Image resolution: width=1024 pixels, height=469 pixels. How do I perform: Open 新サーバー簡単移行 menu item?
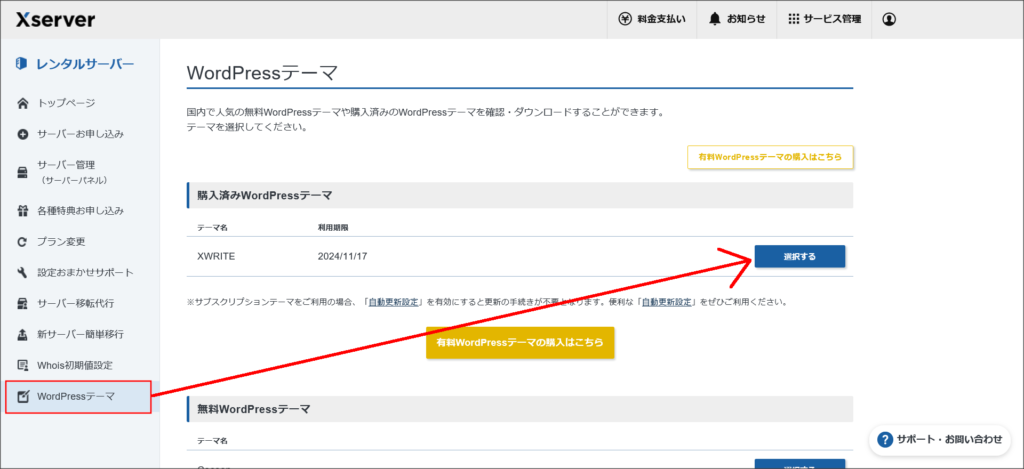(80, 334)
